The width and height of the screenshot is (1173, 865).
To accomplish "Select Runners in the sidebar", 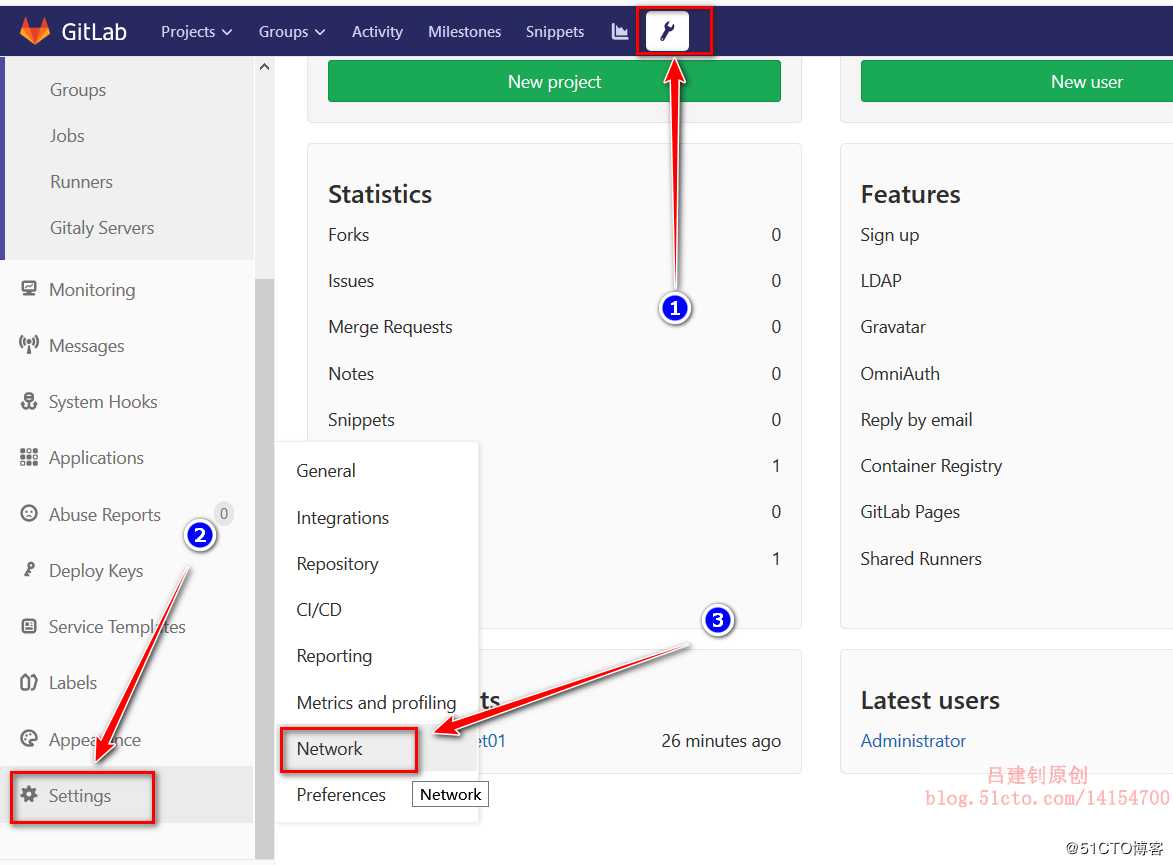I will tap(81, 182).
